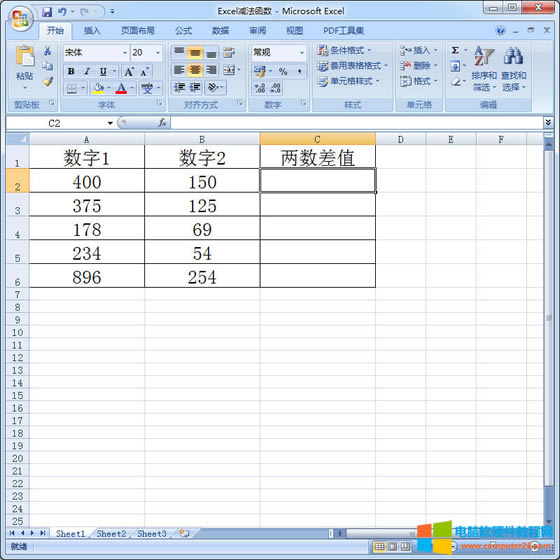The image size is (560, 560).
Task: Open the number format dropdown
Action: (x=302, y=53)
